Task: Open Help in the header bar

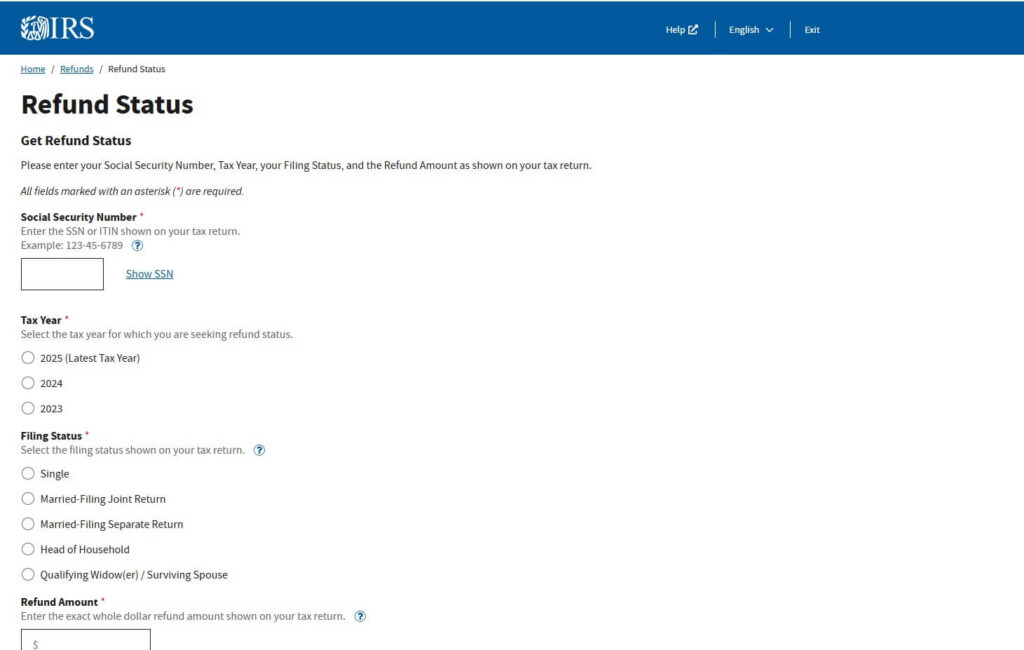Action: pyautogui.click(x=682, y=30)
